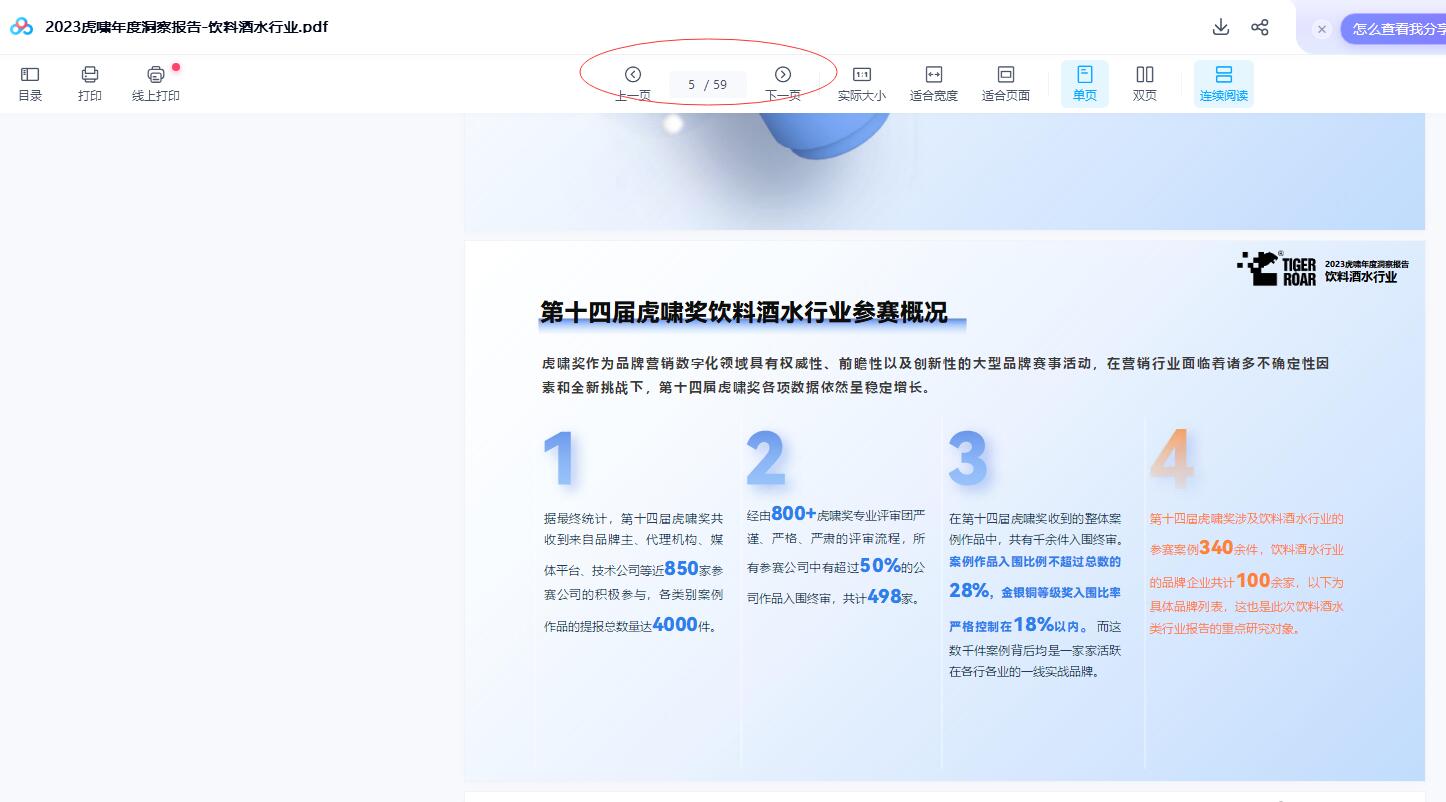Click the share icon next to download
This screenshot has width=1446, height=802.
[x=1260, y=27]
